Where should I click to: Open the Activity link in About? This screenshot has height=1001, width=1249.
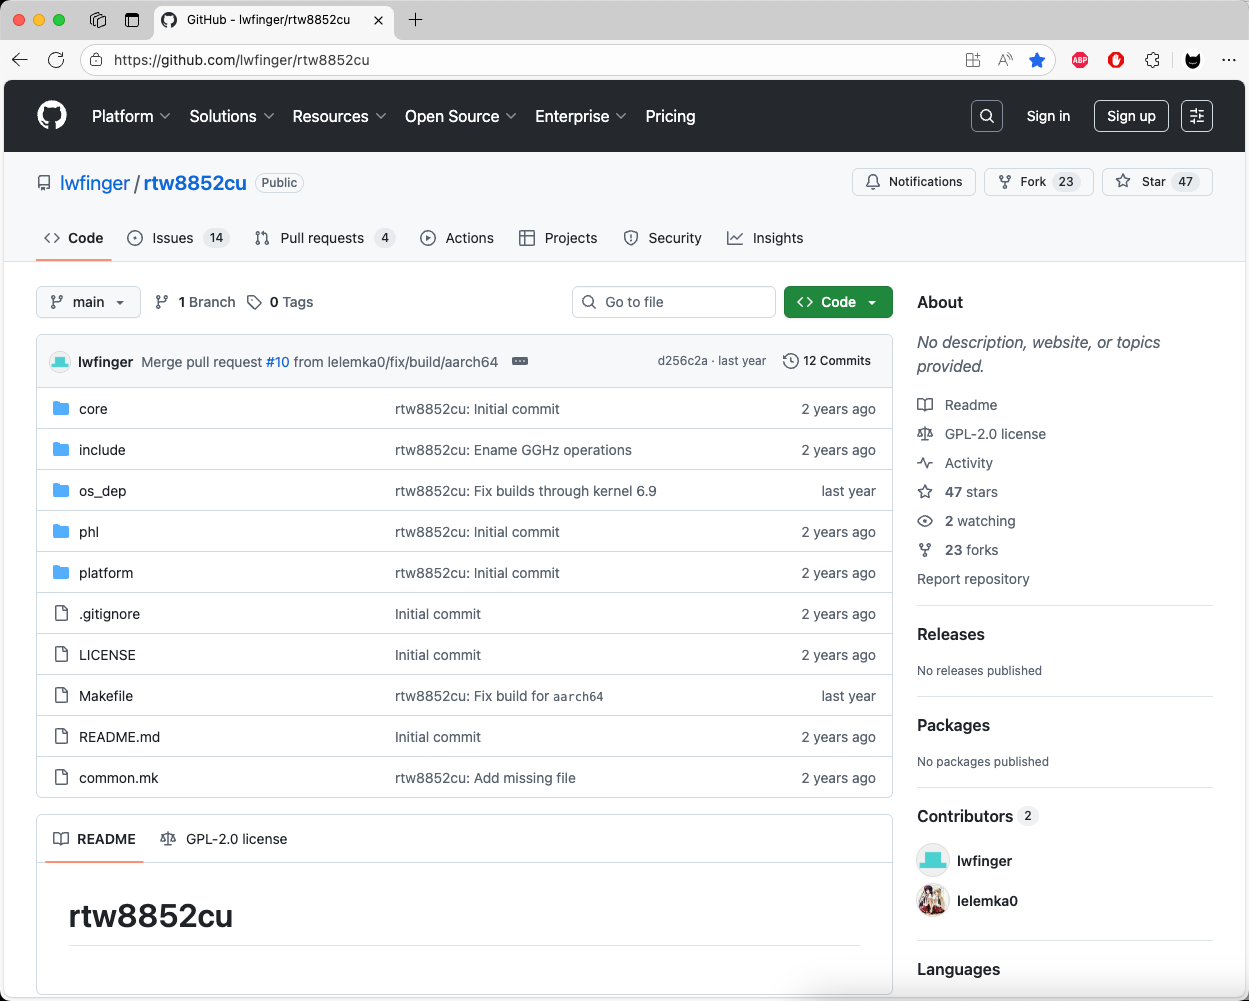point(968,463)
